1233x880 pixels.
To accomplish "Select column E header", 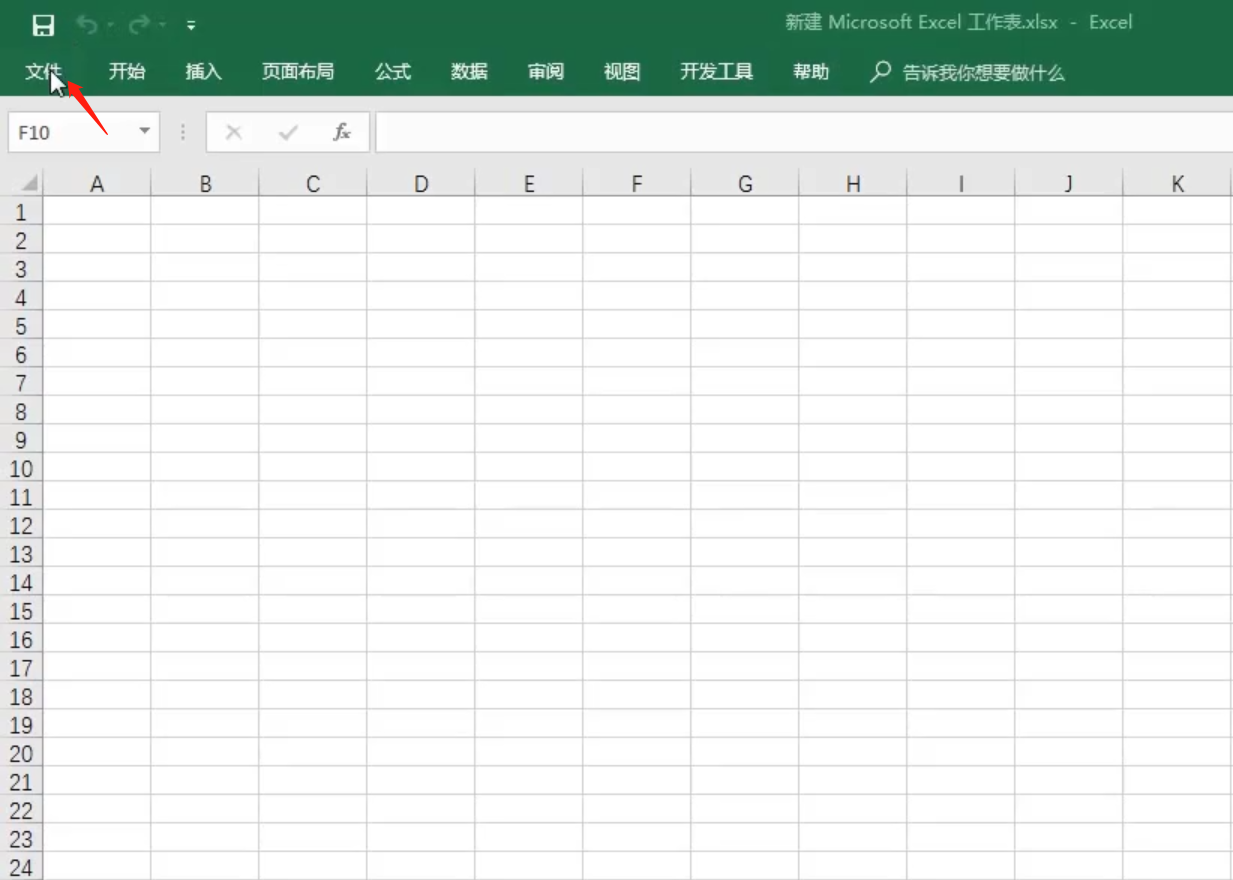I will tap(529, 183).
